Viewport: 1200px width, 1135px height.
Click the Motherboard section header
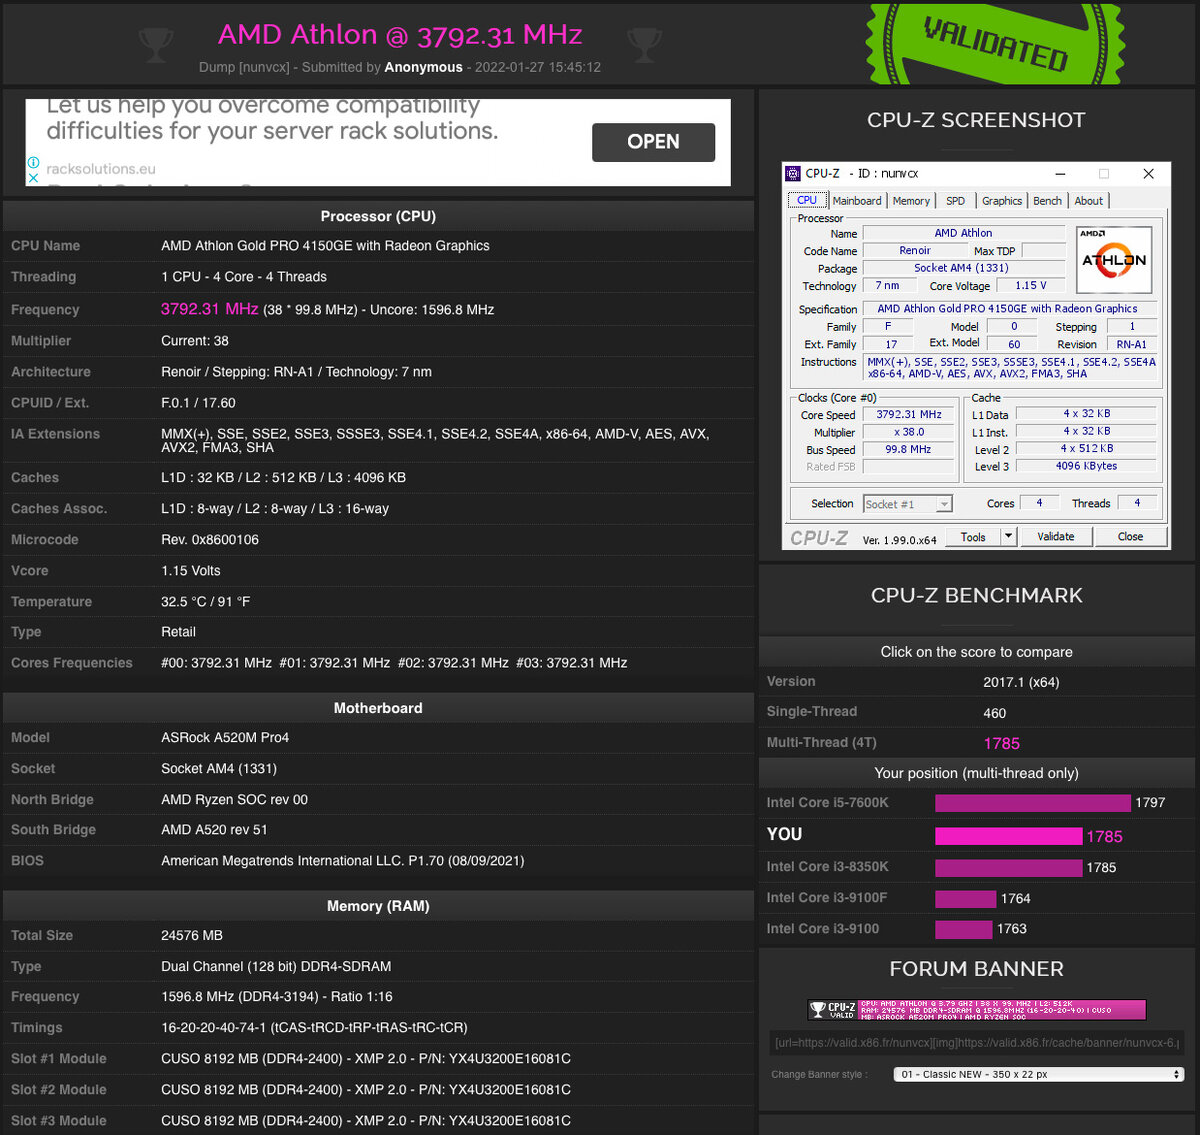(378, 708)
